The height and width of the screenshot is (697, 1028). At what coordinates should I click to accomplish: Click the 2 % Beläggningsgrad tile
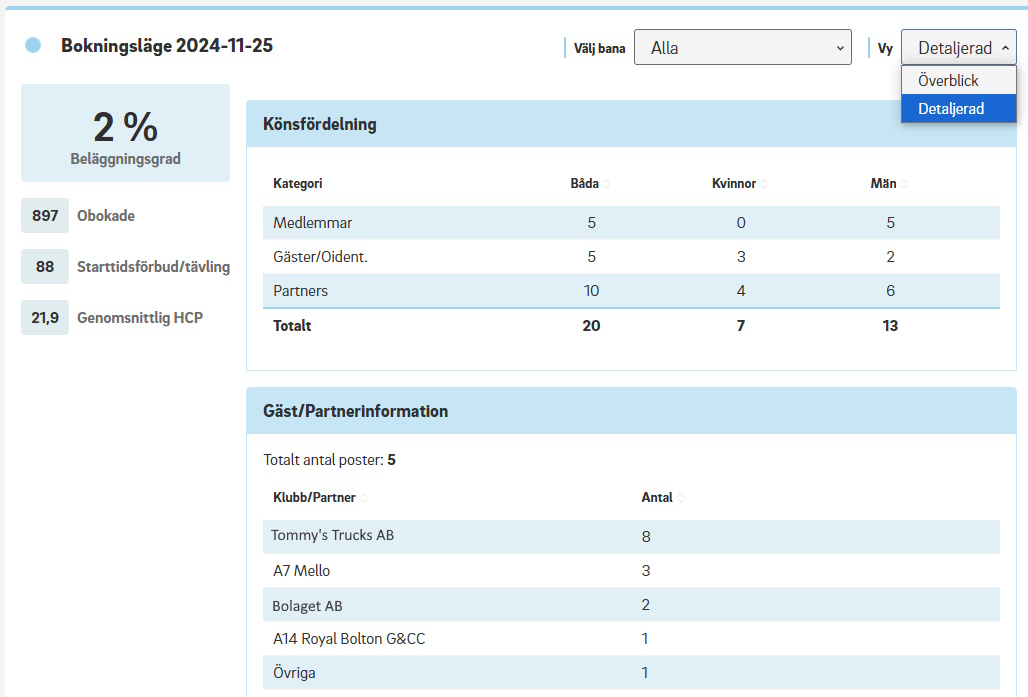[x=125, y=133]
